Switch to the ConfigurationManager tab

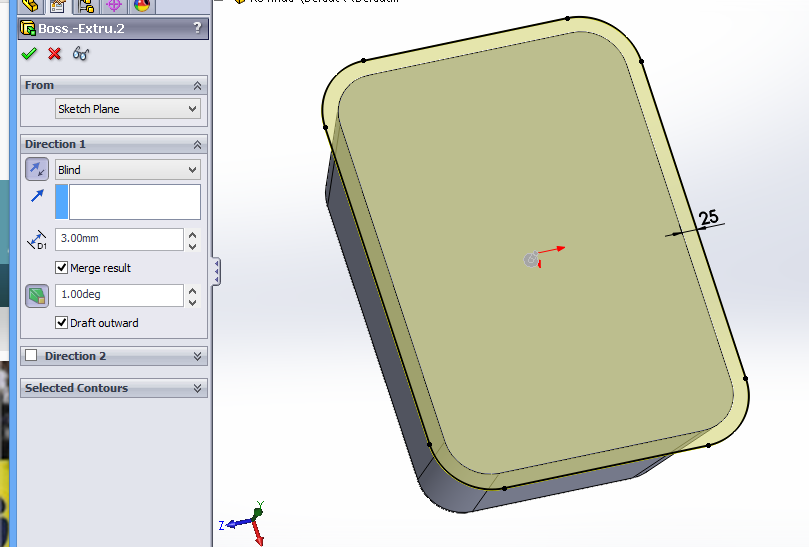tap(86, 6)
